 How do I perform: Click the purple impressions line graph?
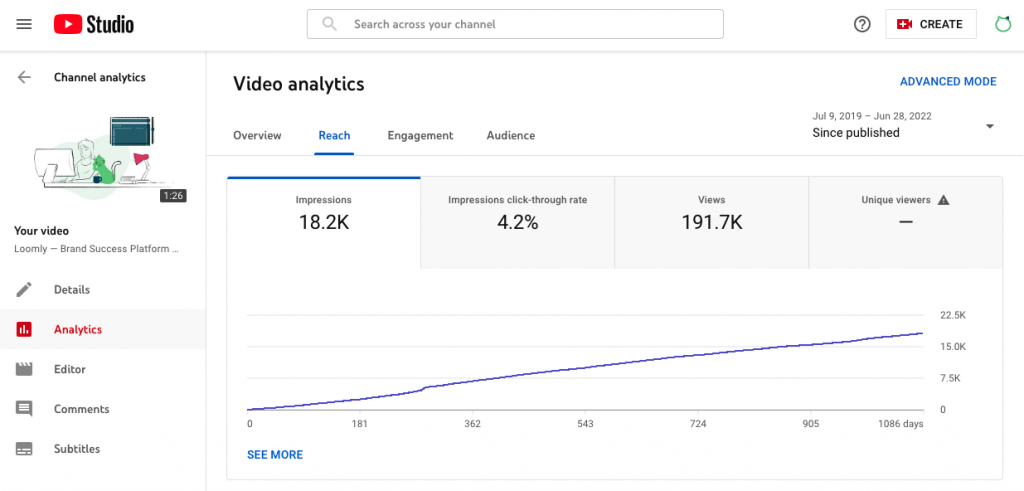pyautogui.click(x=584, y=369)
